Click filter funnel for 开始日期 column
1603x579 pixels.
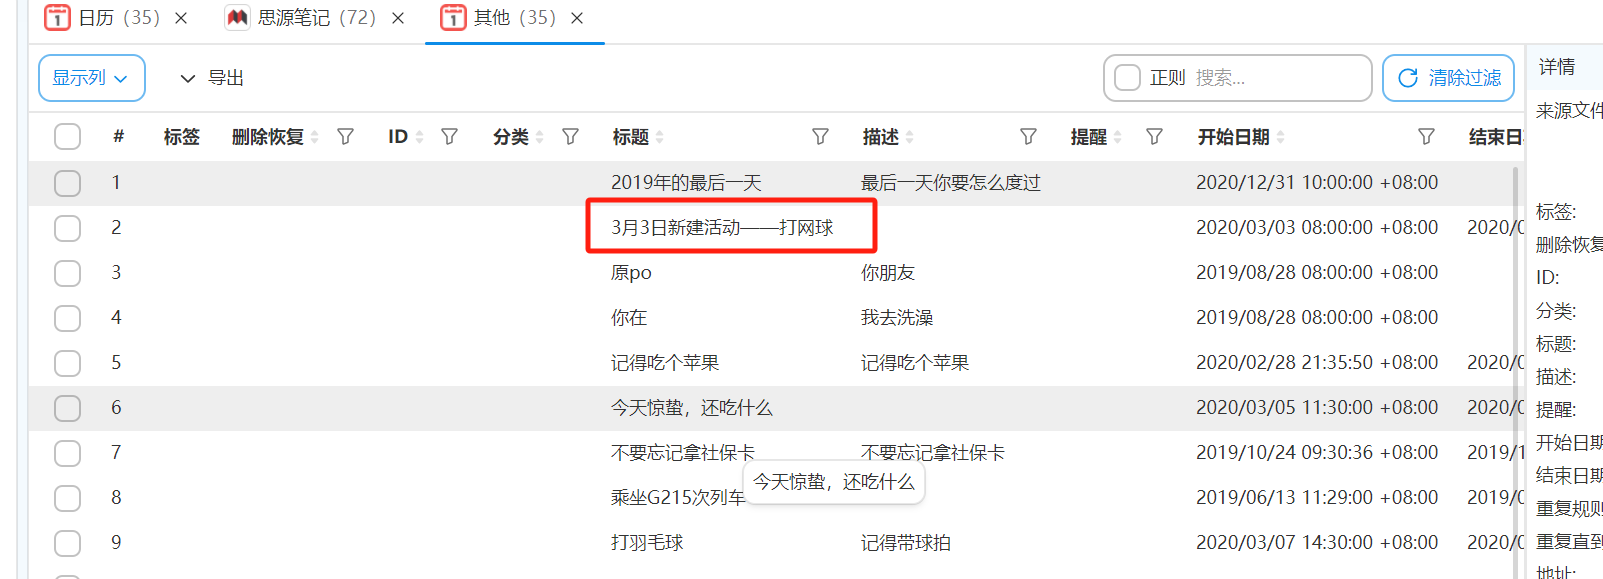pos(1426,137)
